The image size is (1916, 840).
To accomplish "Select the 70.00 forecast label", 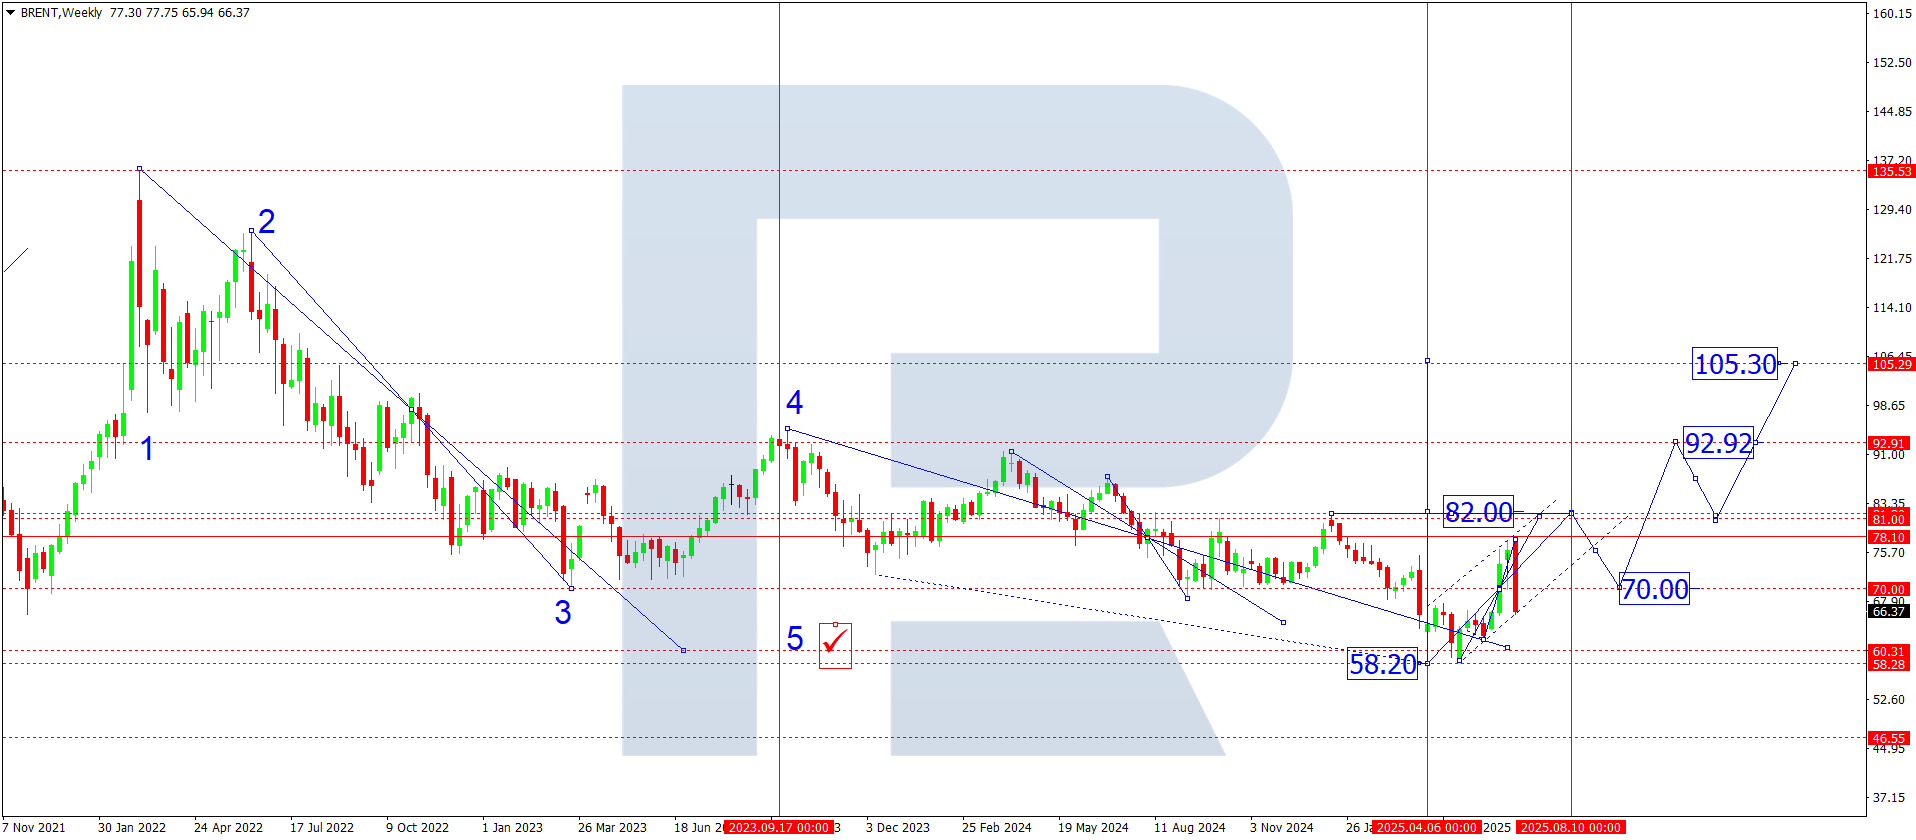I will (1654, 589).
